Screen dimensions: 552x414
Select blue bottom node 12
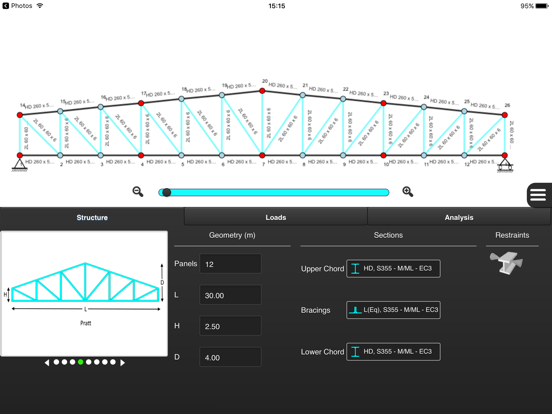point(464,155)
